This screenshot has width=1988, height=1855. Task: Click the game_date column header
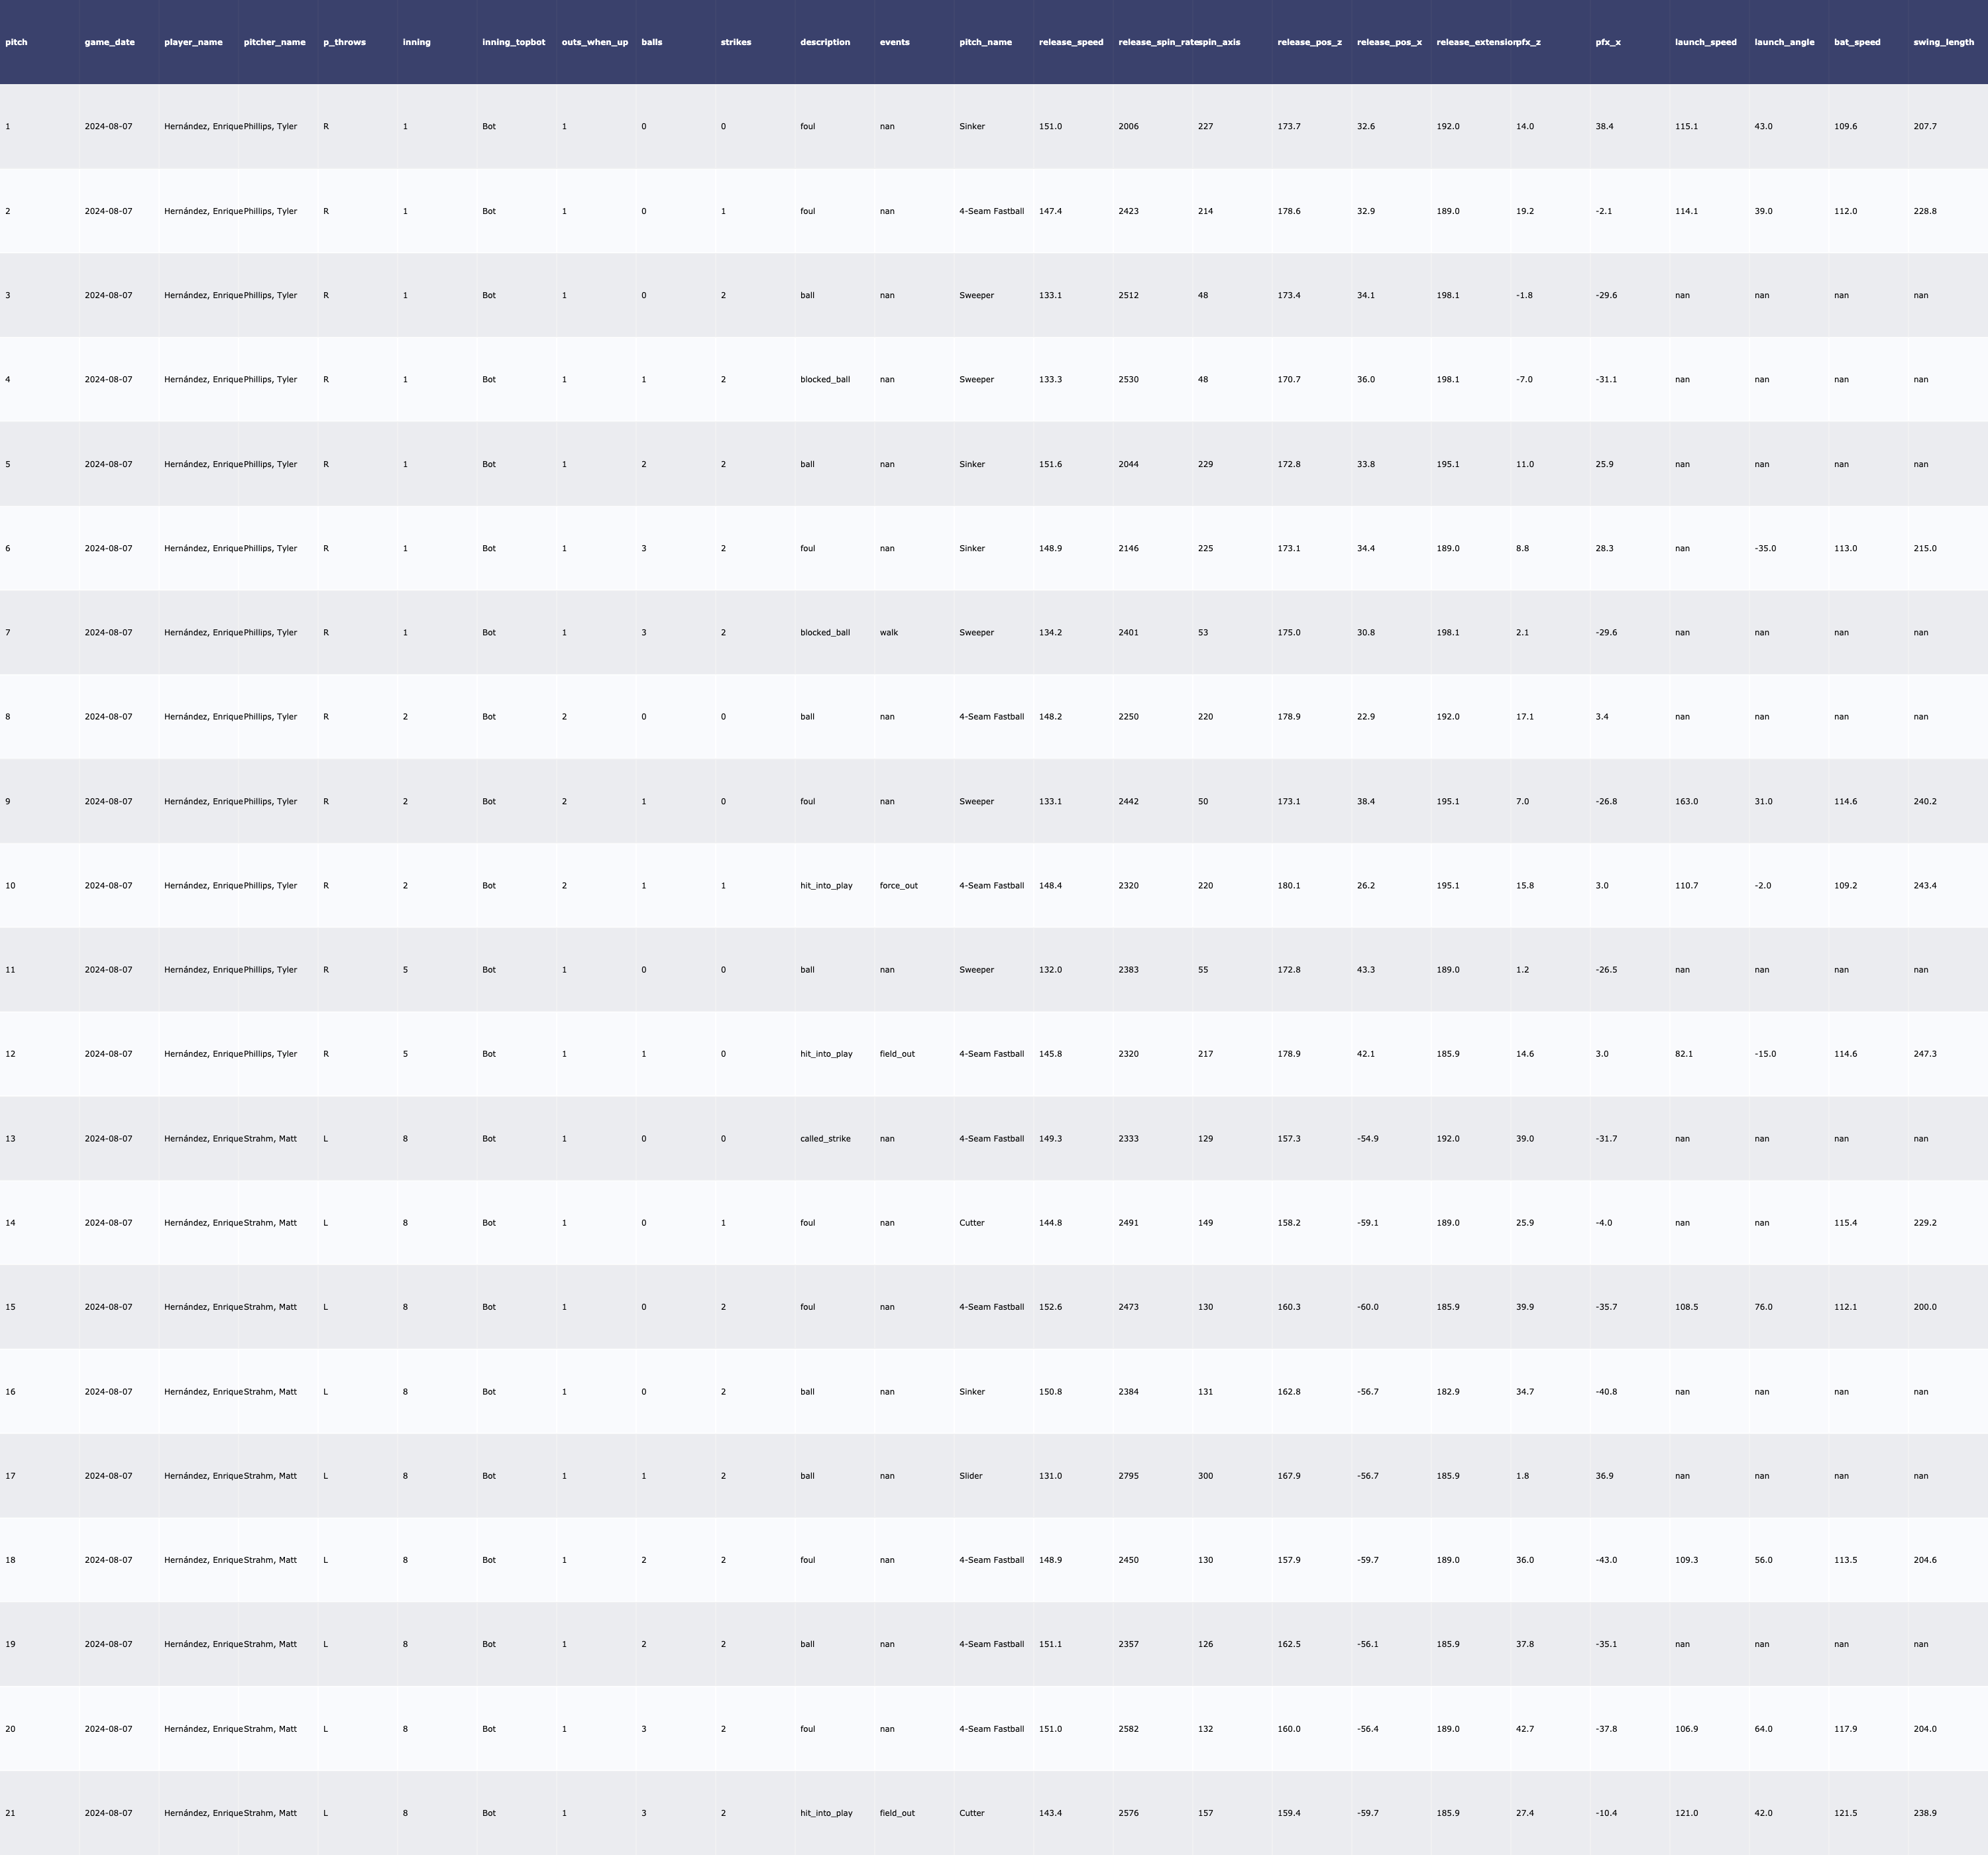point(110,42)
